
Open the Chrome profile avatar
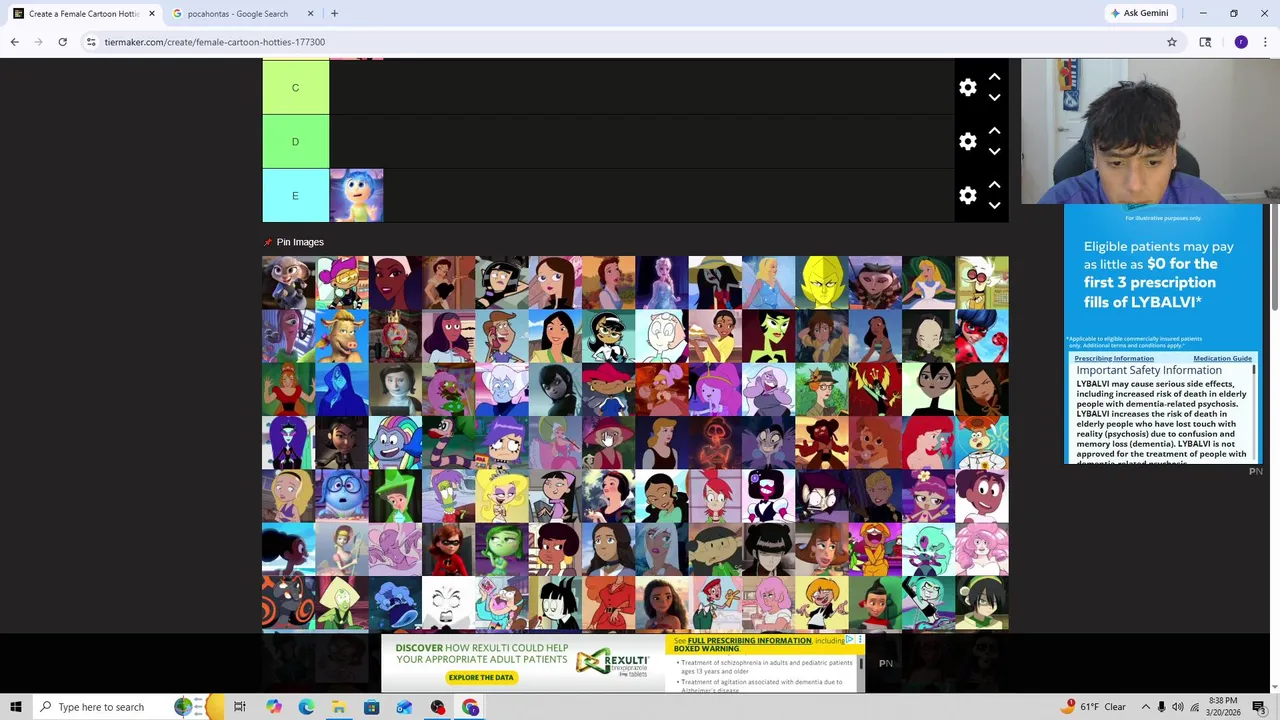tap(1241, 42)
